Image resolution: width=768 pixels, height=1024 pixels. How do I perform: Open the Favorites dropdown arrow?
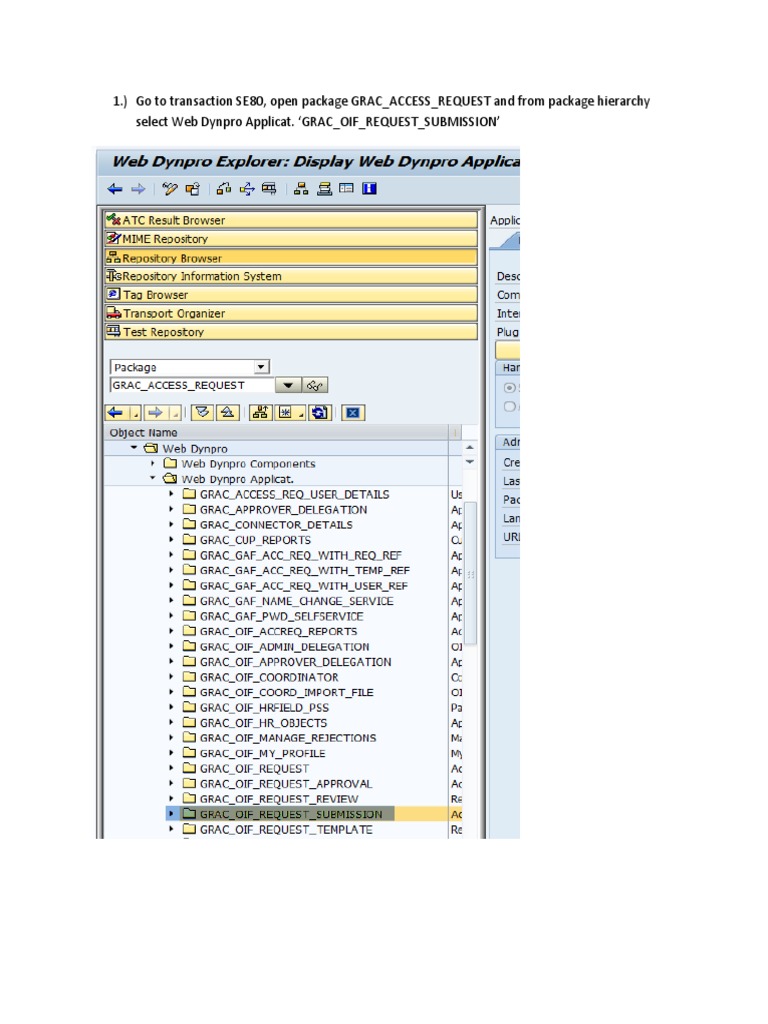pyautogui.click(x=301, y=413)
